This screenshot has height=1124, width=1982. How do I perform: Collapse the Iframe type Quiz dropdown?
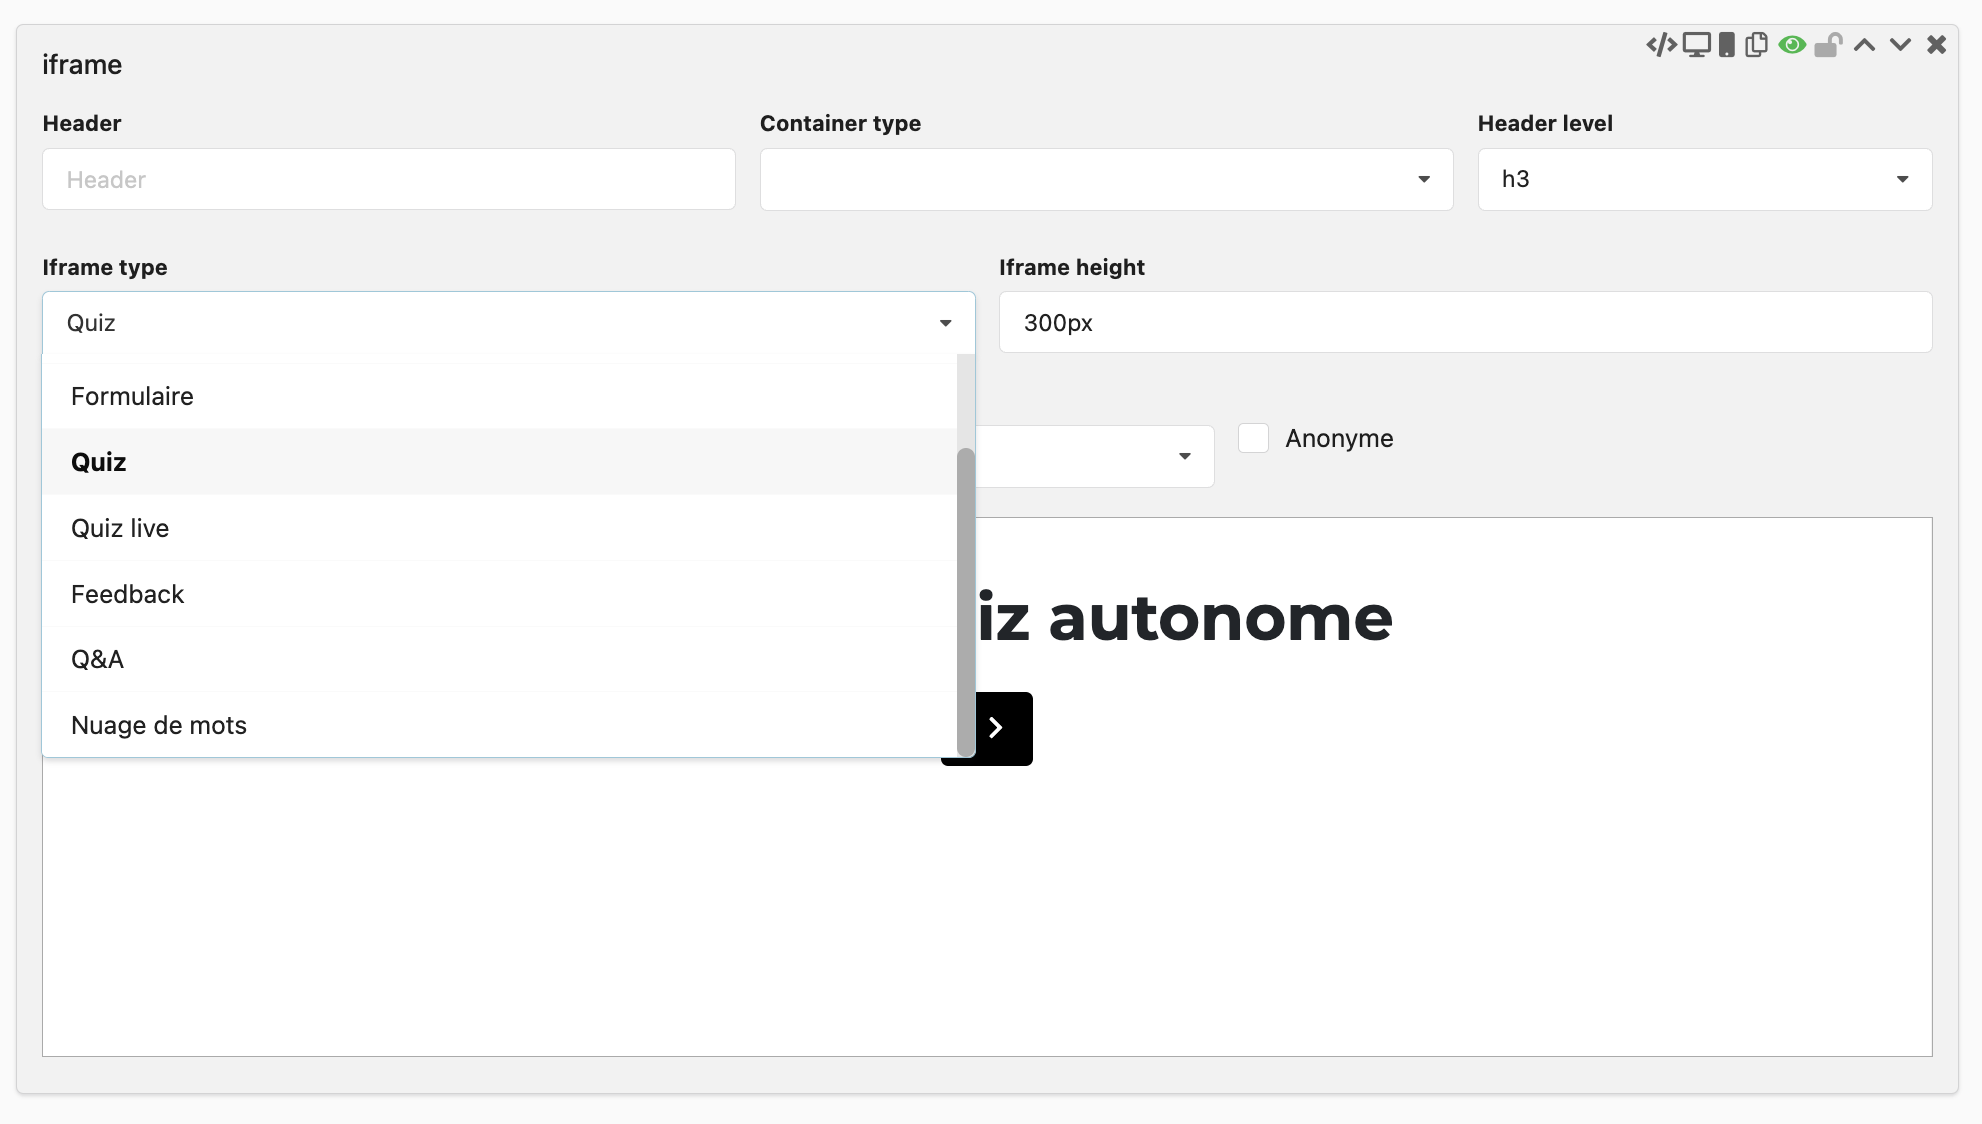point(508,323)
